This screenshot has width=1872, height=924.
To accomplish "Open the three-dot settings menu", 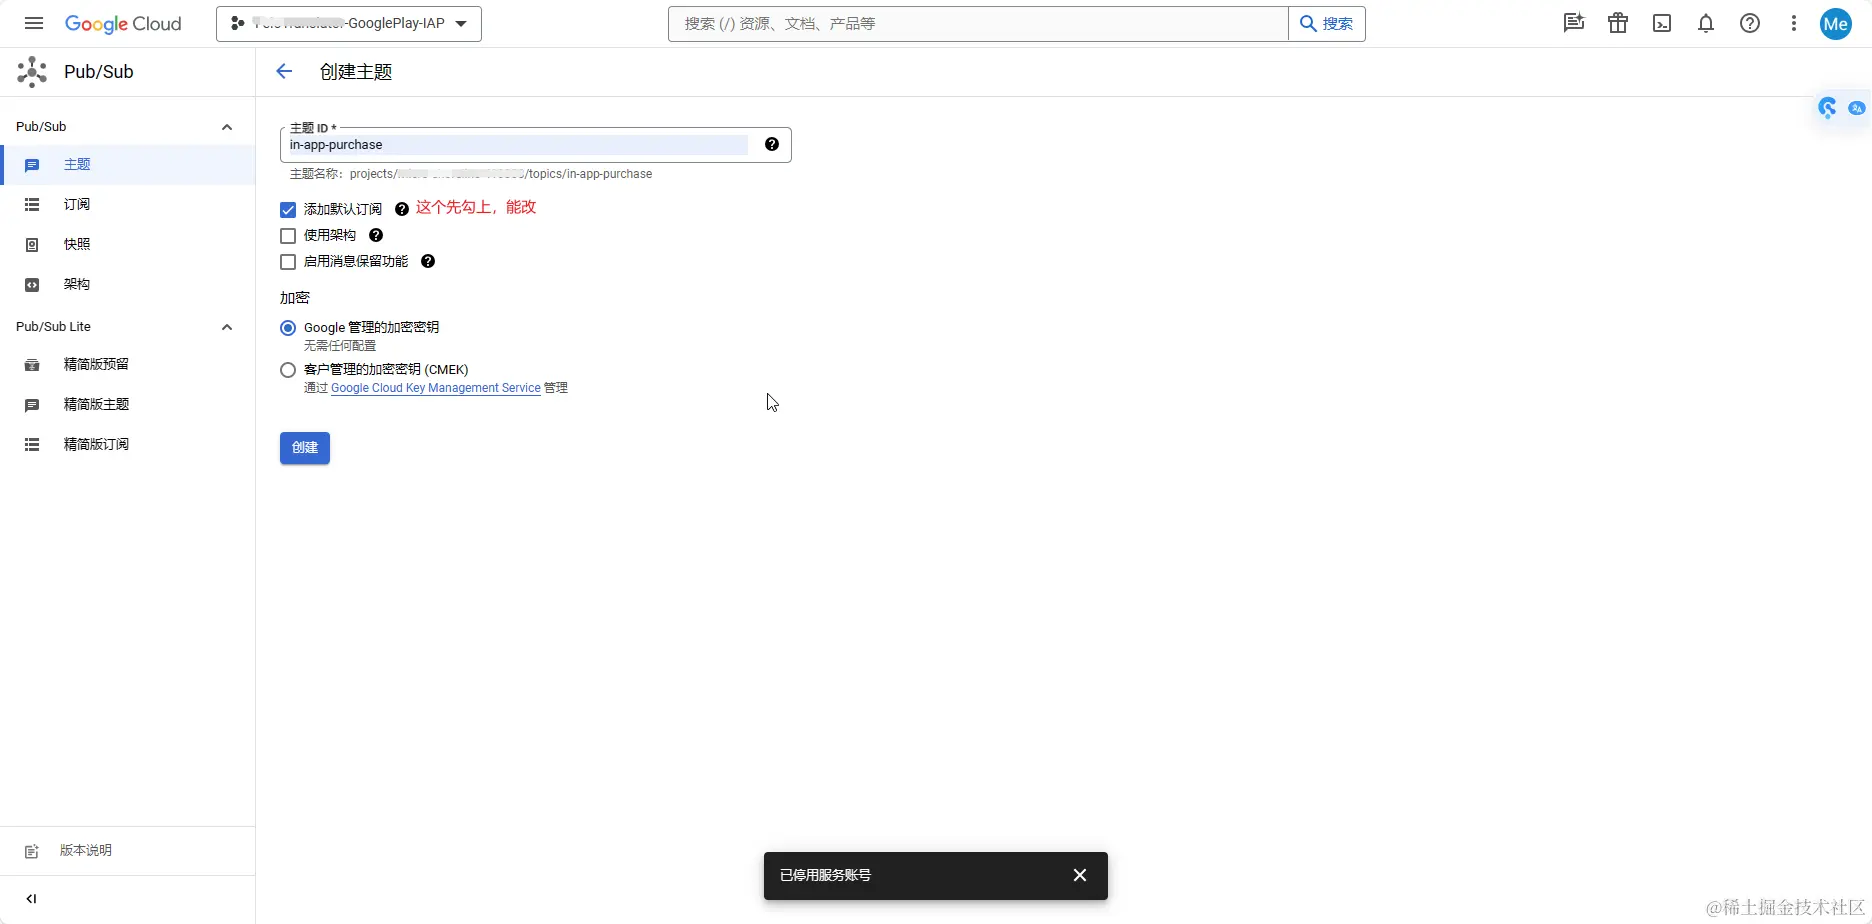I will pyautogui.click(x=1794, y=23).
